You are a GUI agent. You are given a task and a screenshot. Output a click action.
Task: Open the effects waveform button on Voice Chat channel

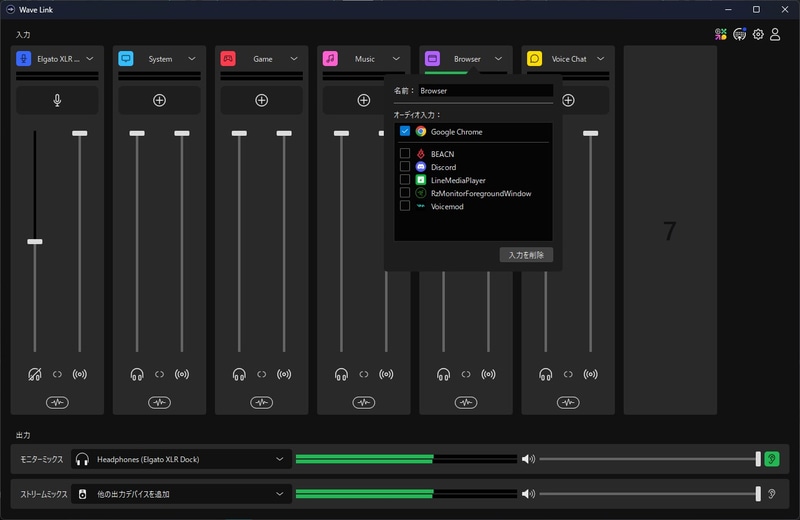568,403
